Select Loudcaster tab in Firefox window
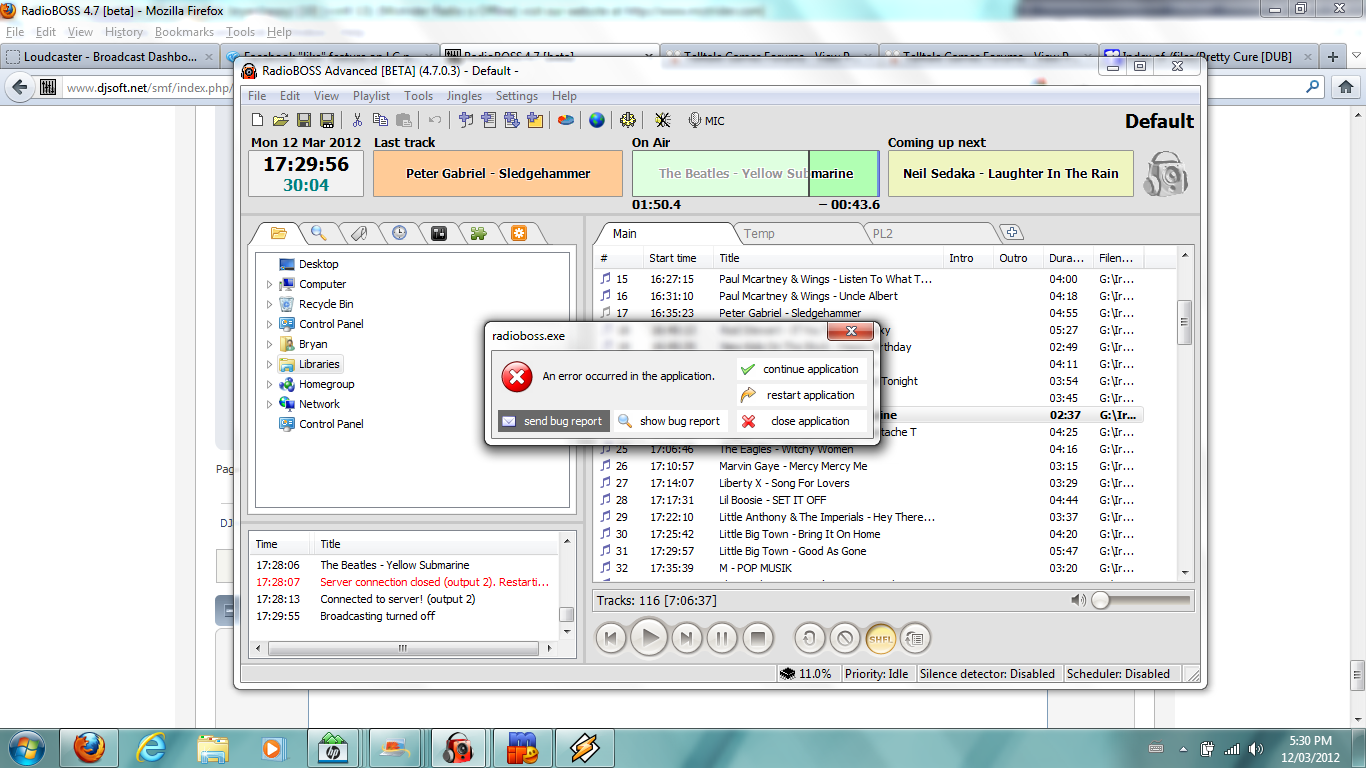The image size is (1366, 768). [110, 57]
